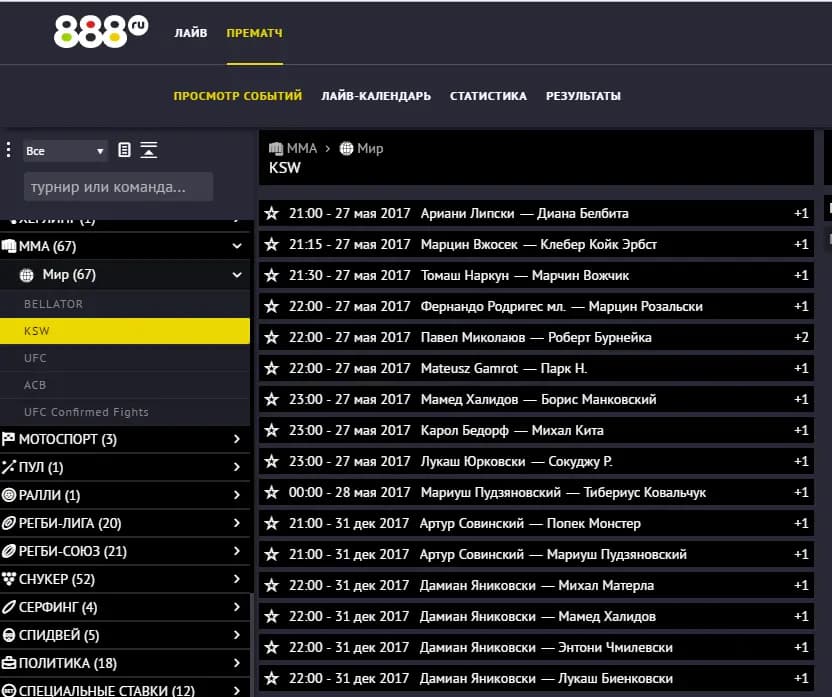Open +2 markets for Миколаюв — Бурнейка
The image size is (832, 697).
click(x=801, y=337)
